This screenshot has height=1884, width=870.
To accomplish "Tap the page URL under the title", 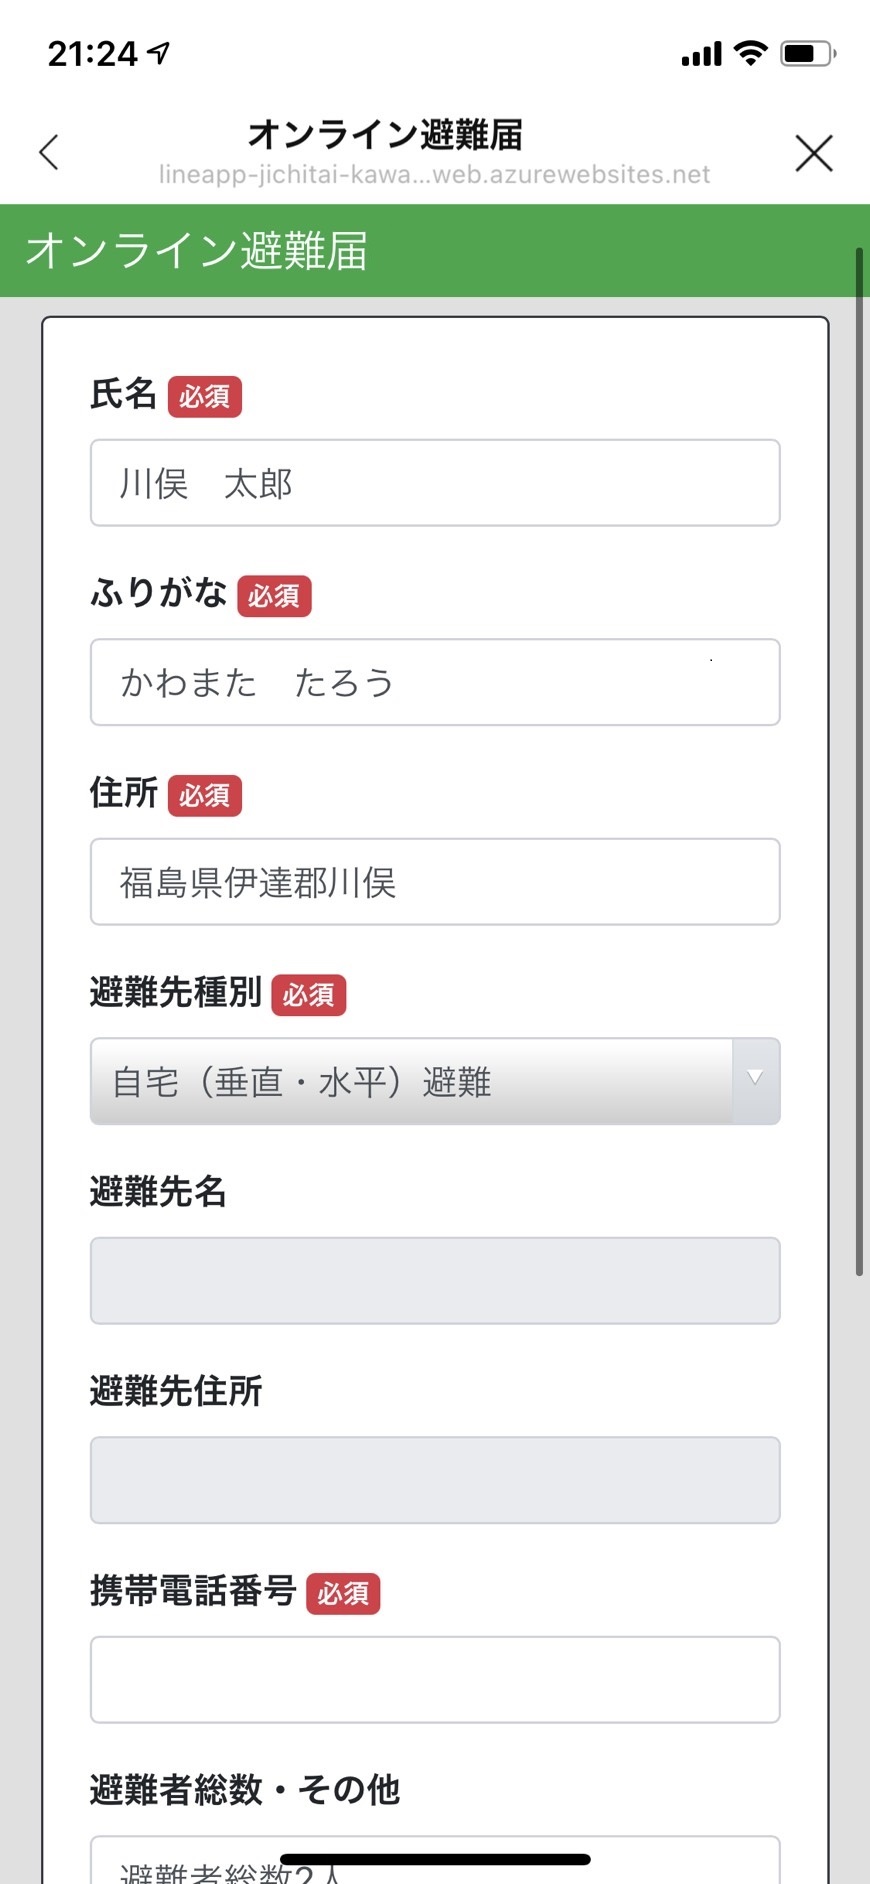I will coord(434,175).
